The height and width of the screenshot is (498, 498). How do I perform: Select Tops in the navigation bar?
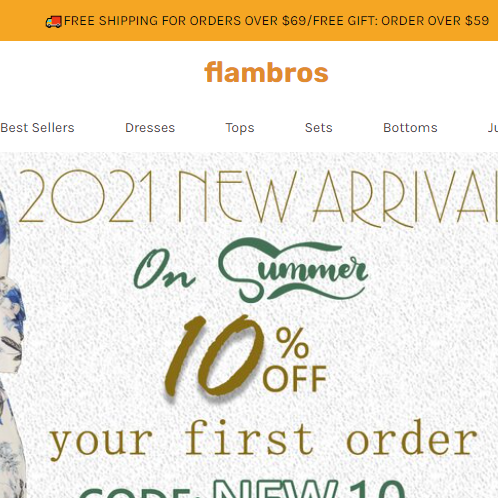240,128
